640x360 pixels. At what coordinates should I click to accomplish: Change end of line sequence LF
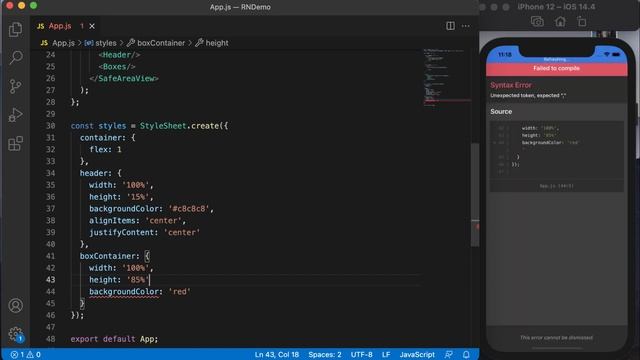[386, 354]
